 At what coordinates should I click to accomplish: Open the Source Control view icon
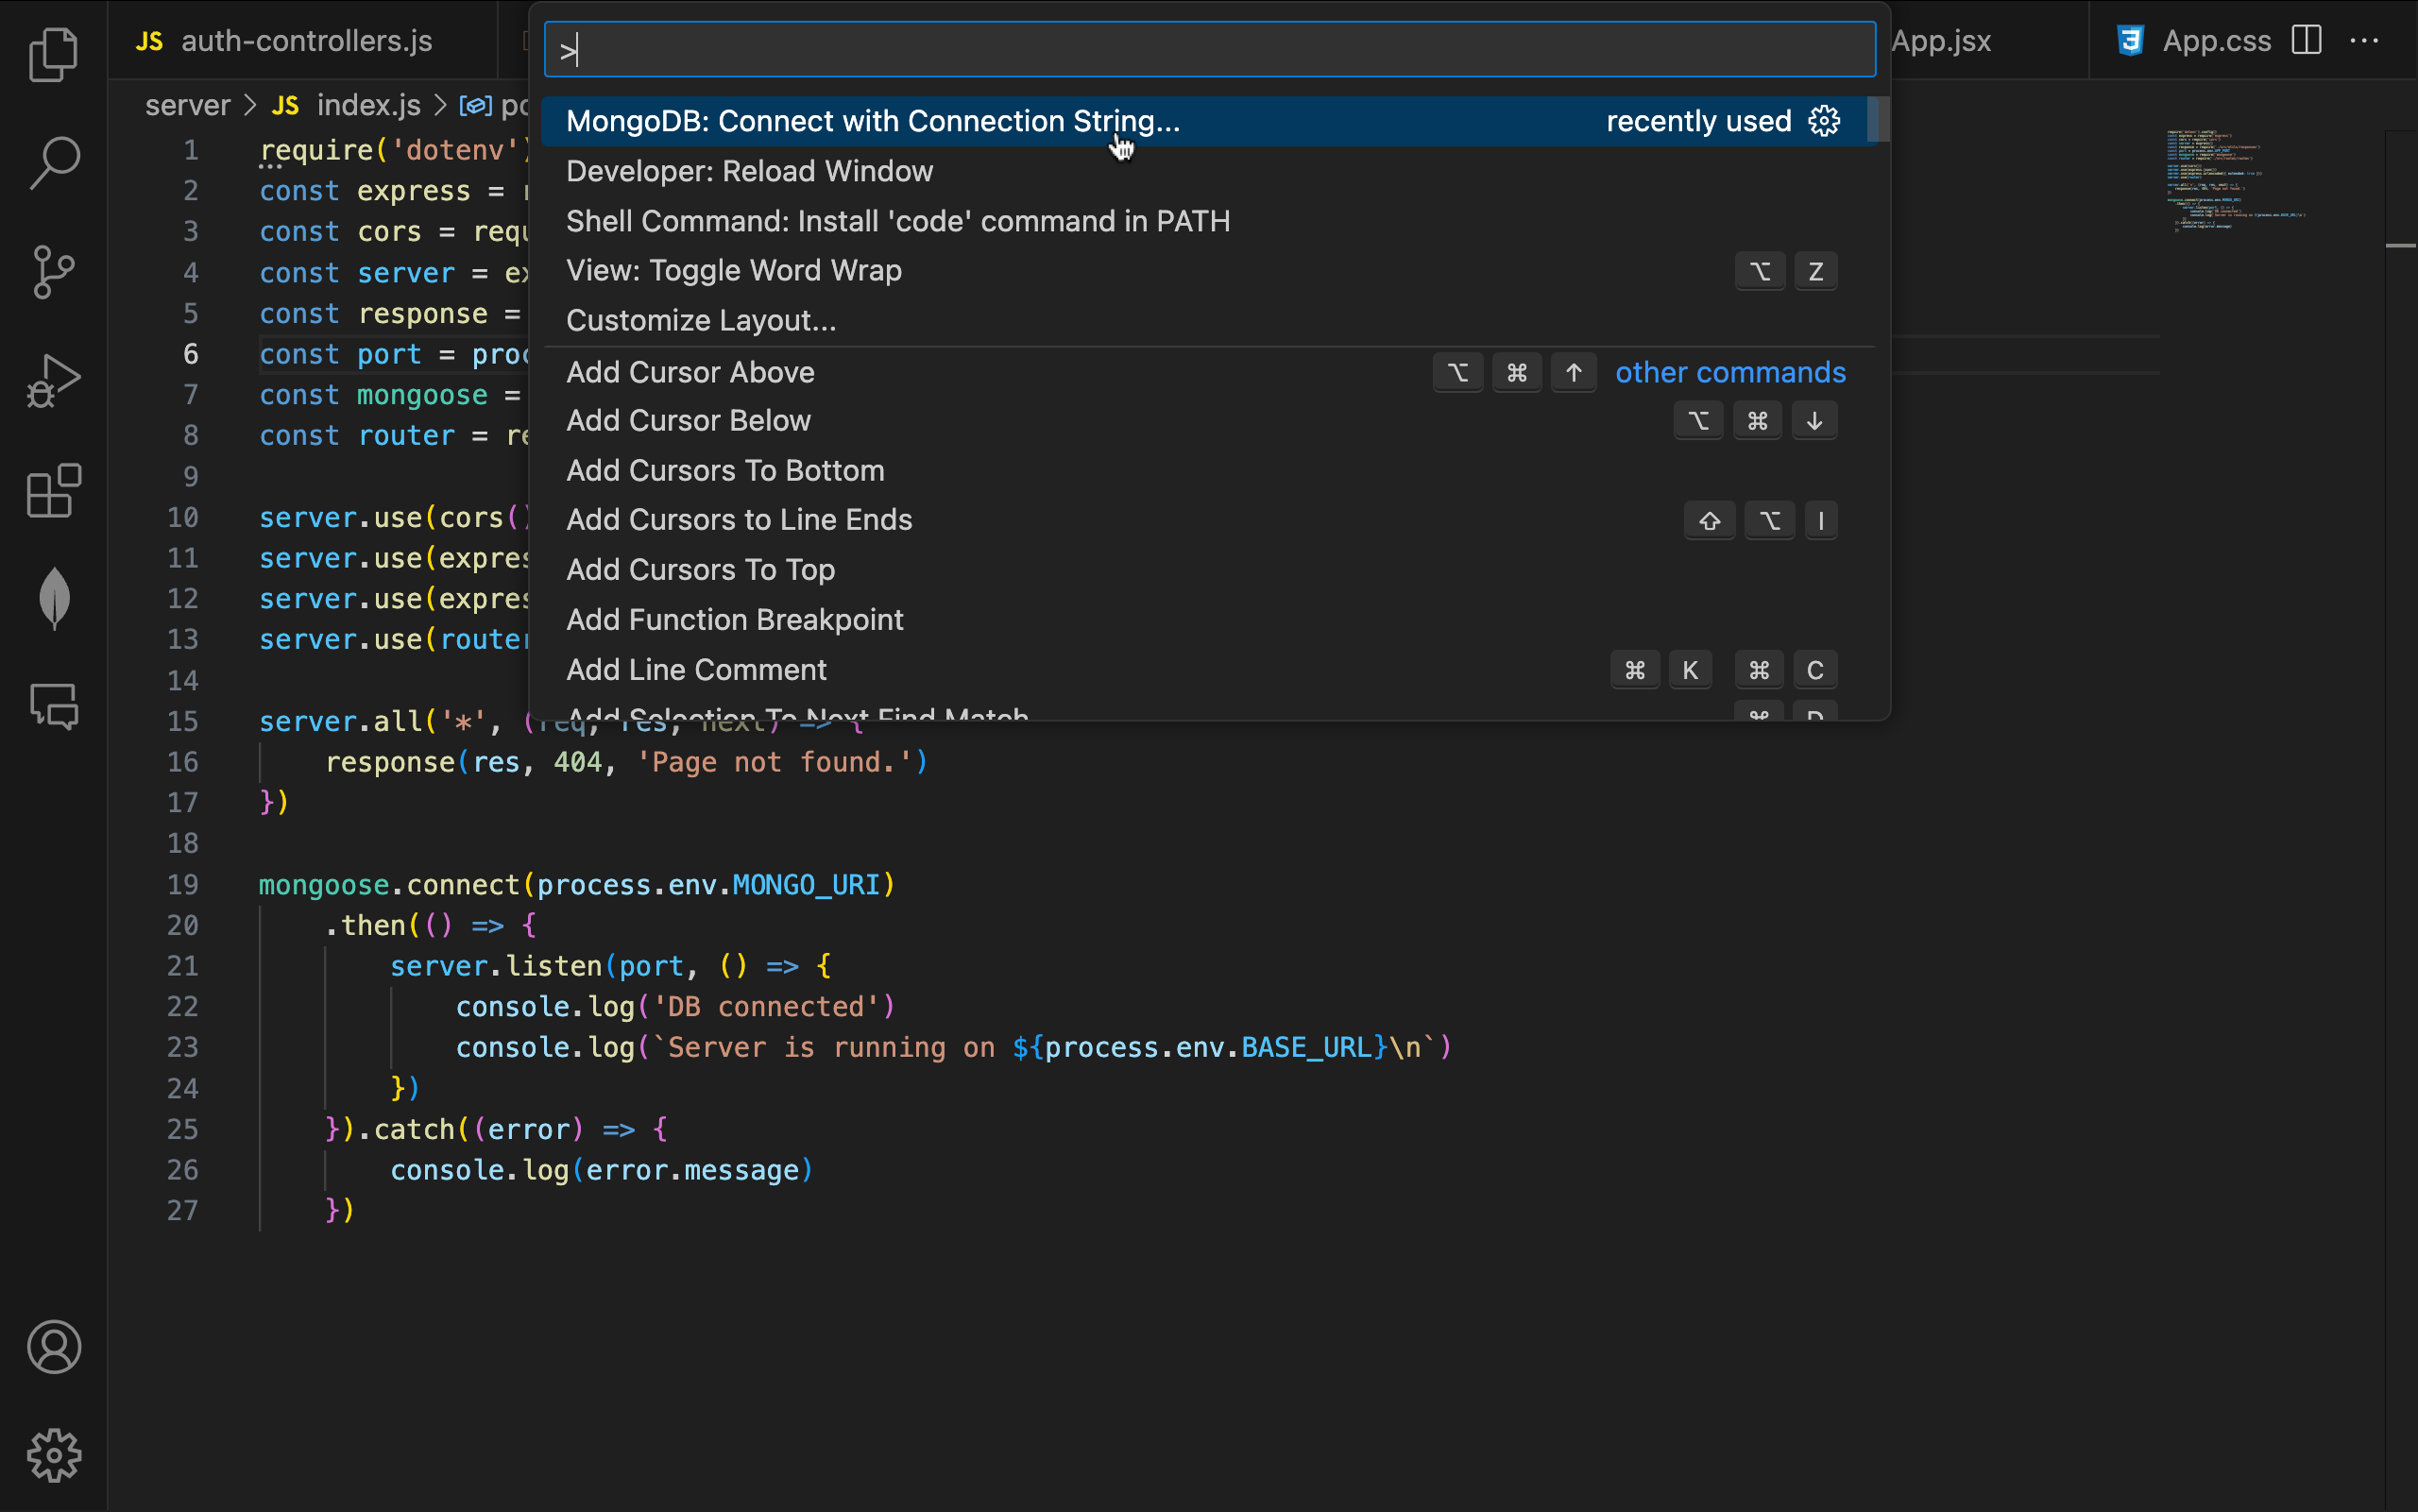(x=54, y=272)
